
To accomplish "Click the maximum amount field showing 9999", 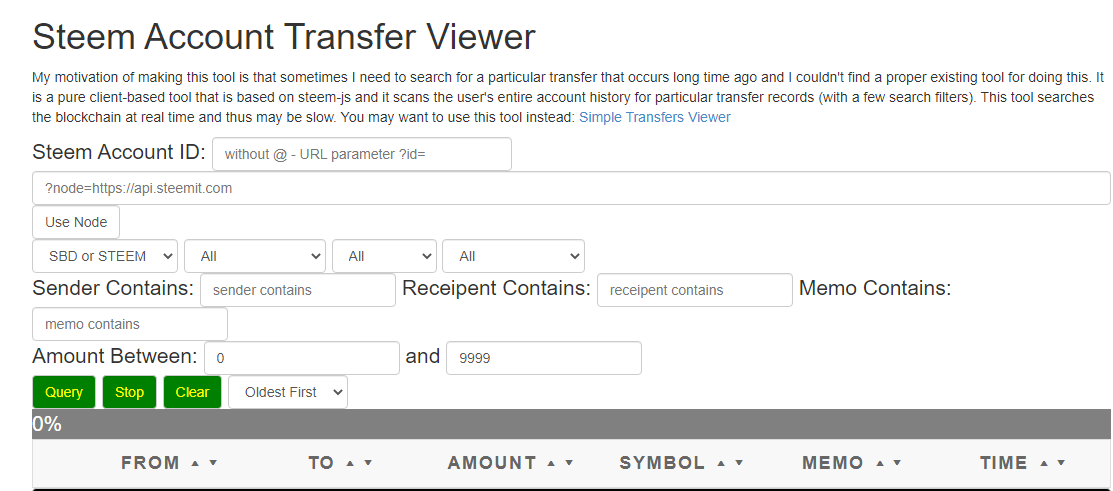I will (x=544, y=358).
